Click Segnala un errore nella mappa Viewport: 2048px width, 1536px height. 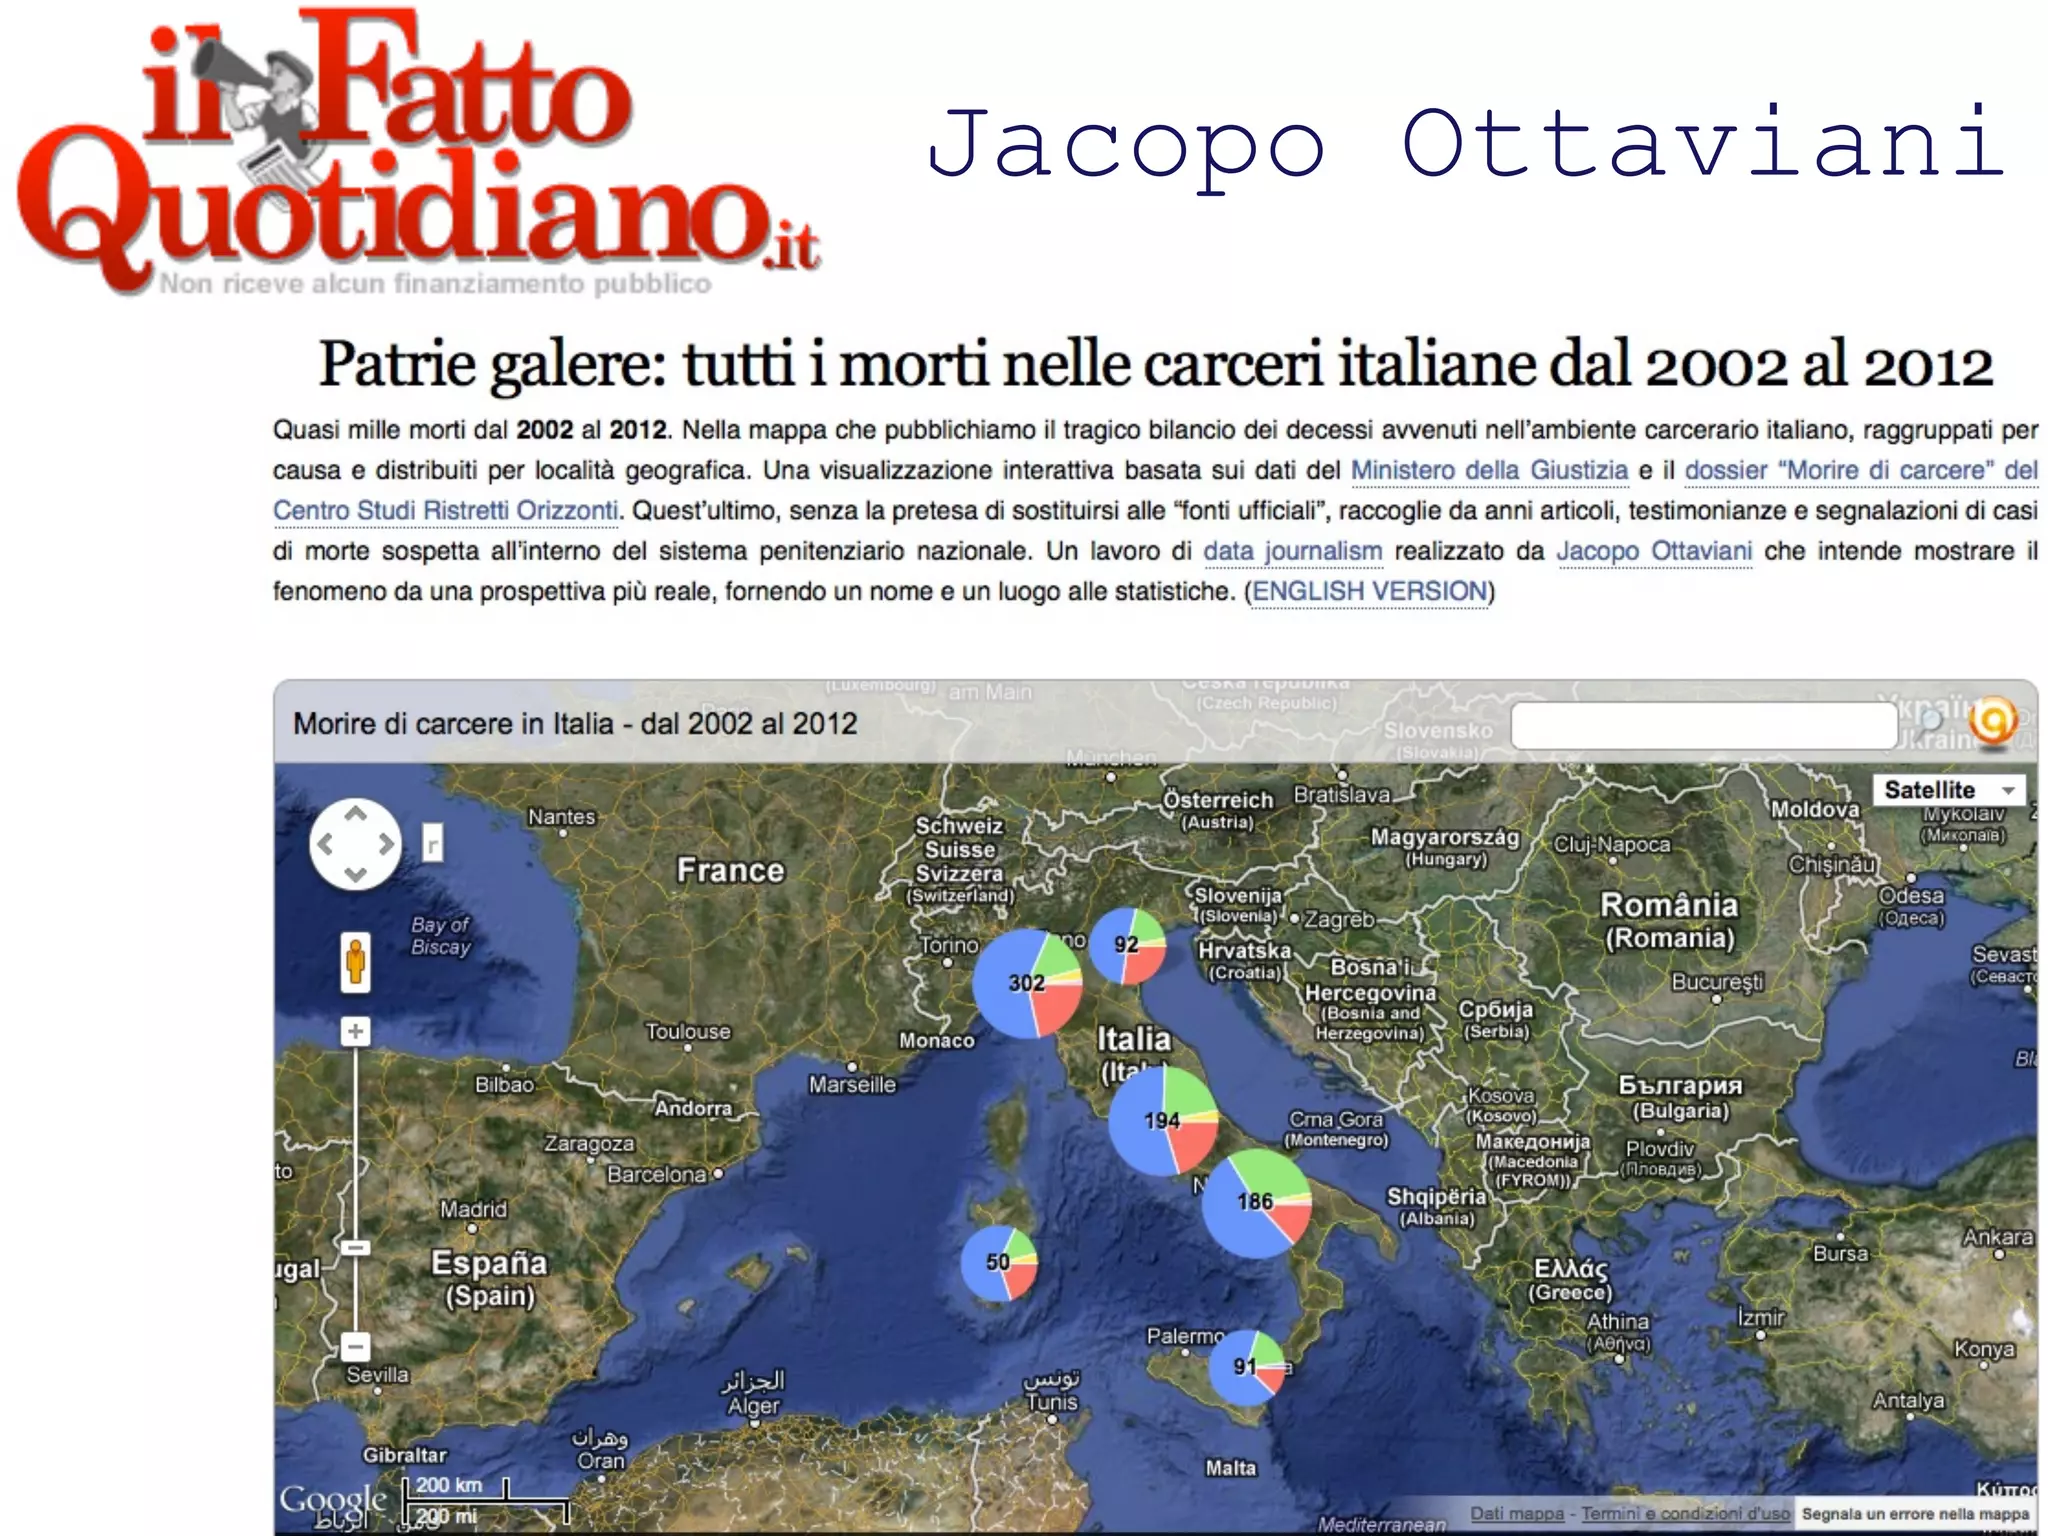[x=1915, y=1514]
